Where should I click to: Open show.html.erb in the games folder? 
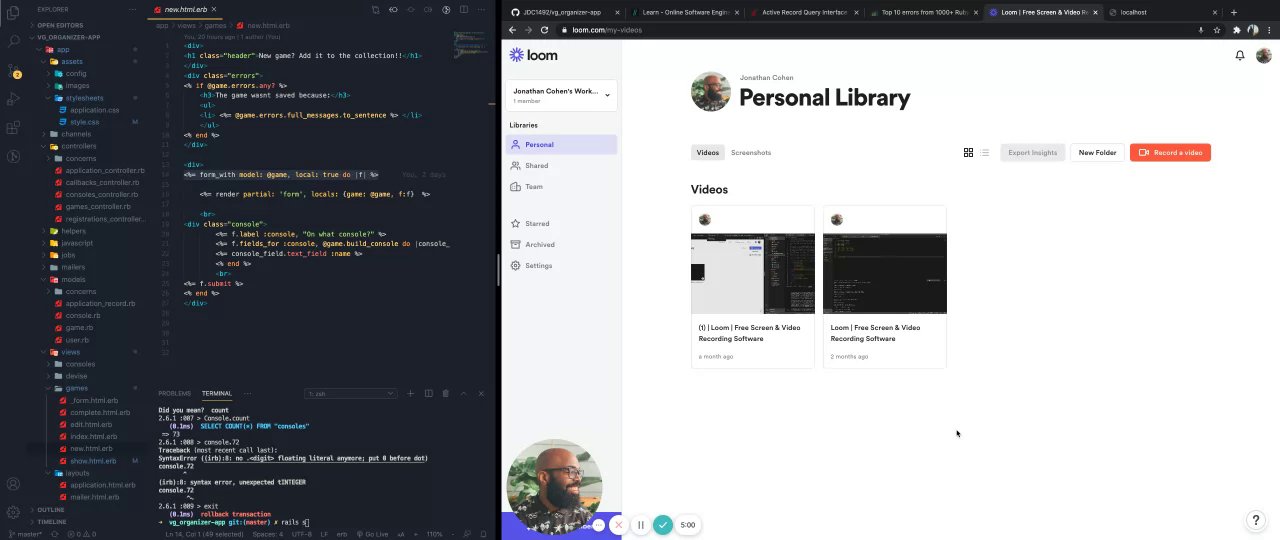click(93, 461)
